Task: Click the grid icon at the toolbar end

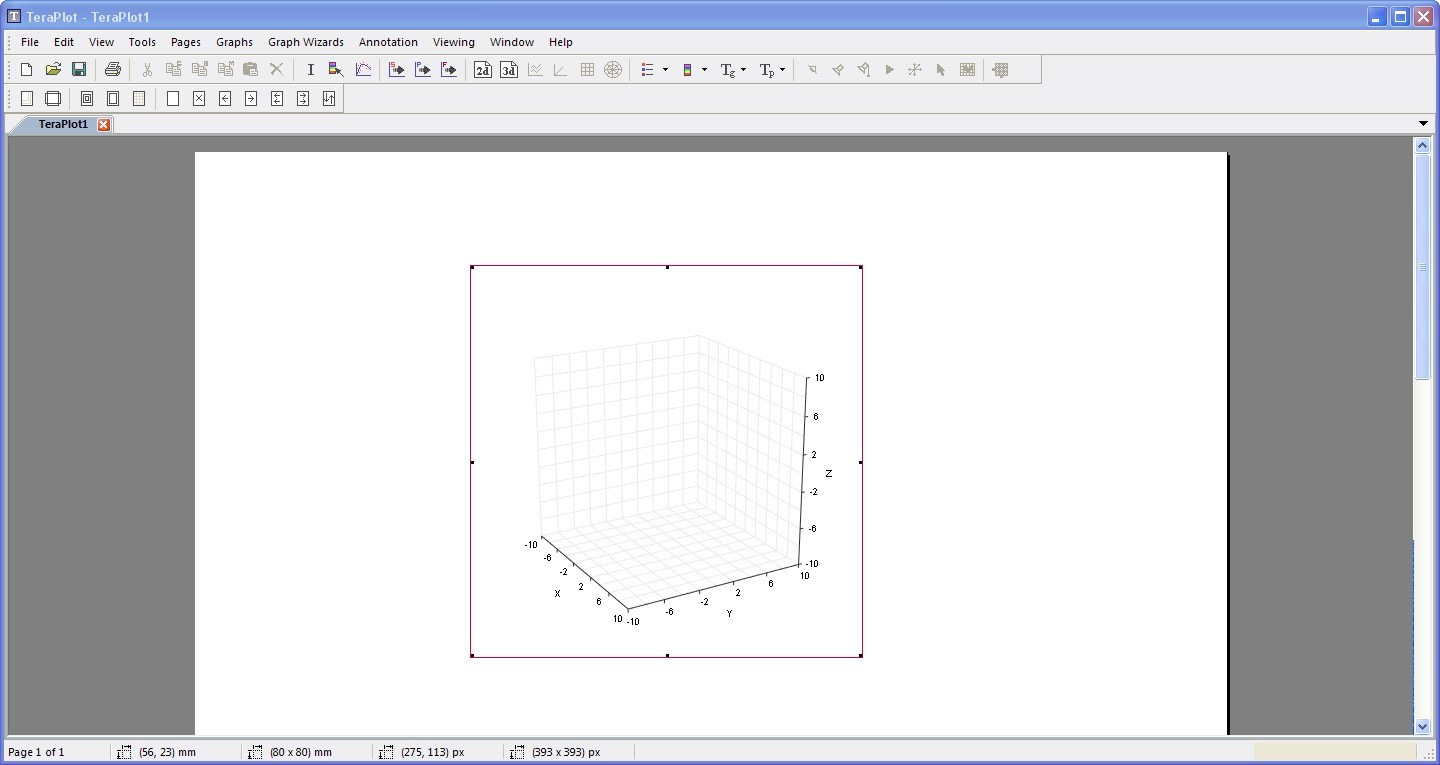Action: [x=1000, y=69]
